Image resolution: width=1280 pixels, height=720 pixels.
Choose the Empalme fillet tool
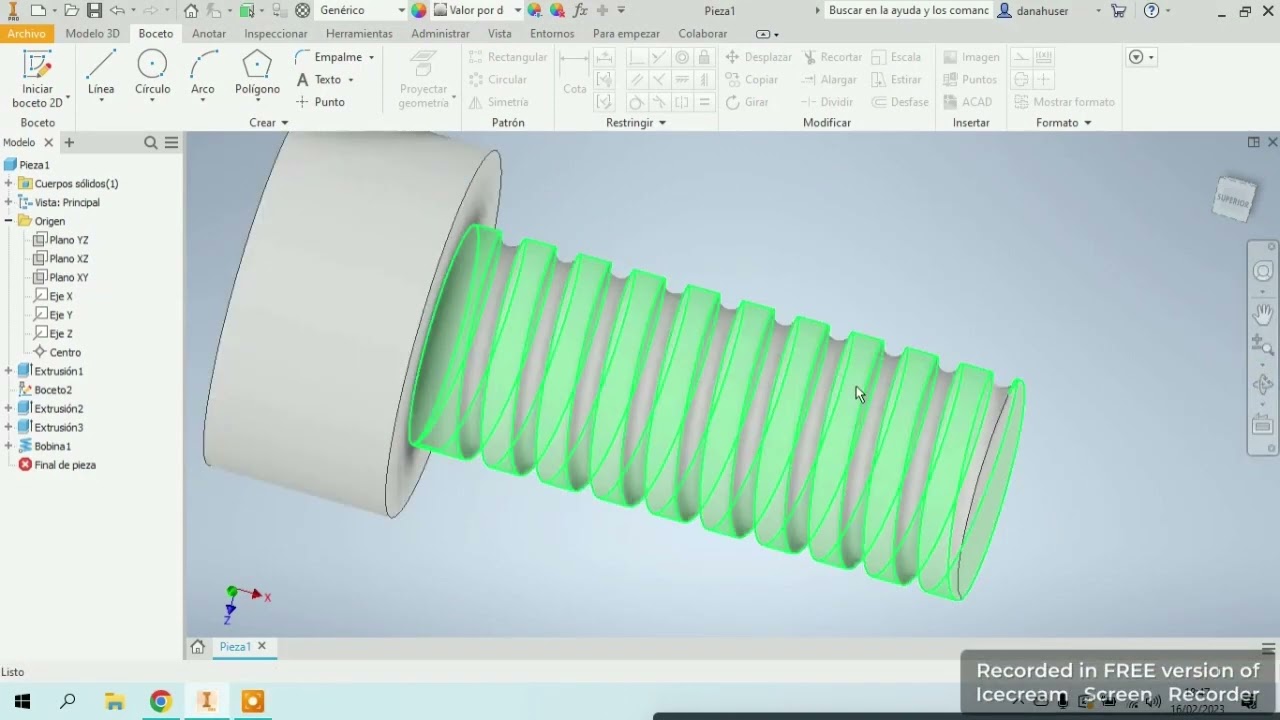pyautogui.click(x=334, y=57)
